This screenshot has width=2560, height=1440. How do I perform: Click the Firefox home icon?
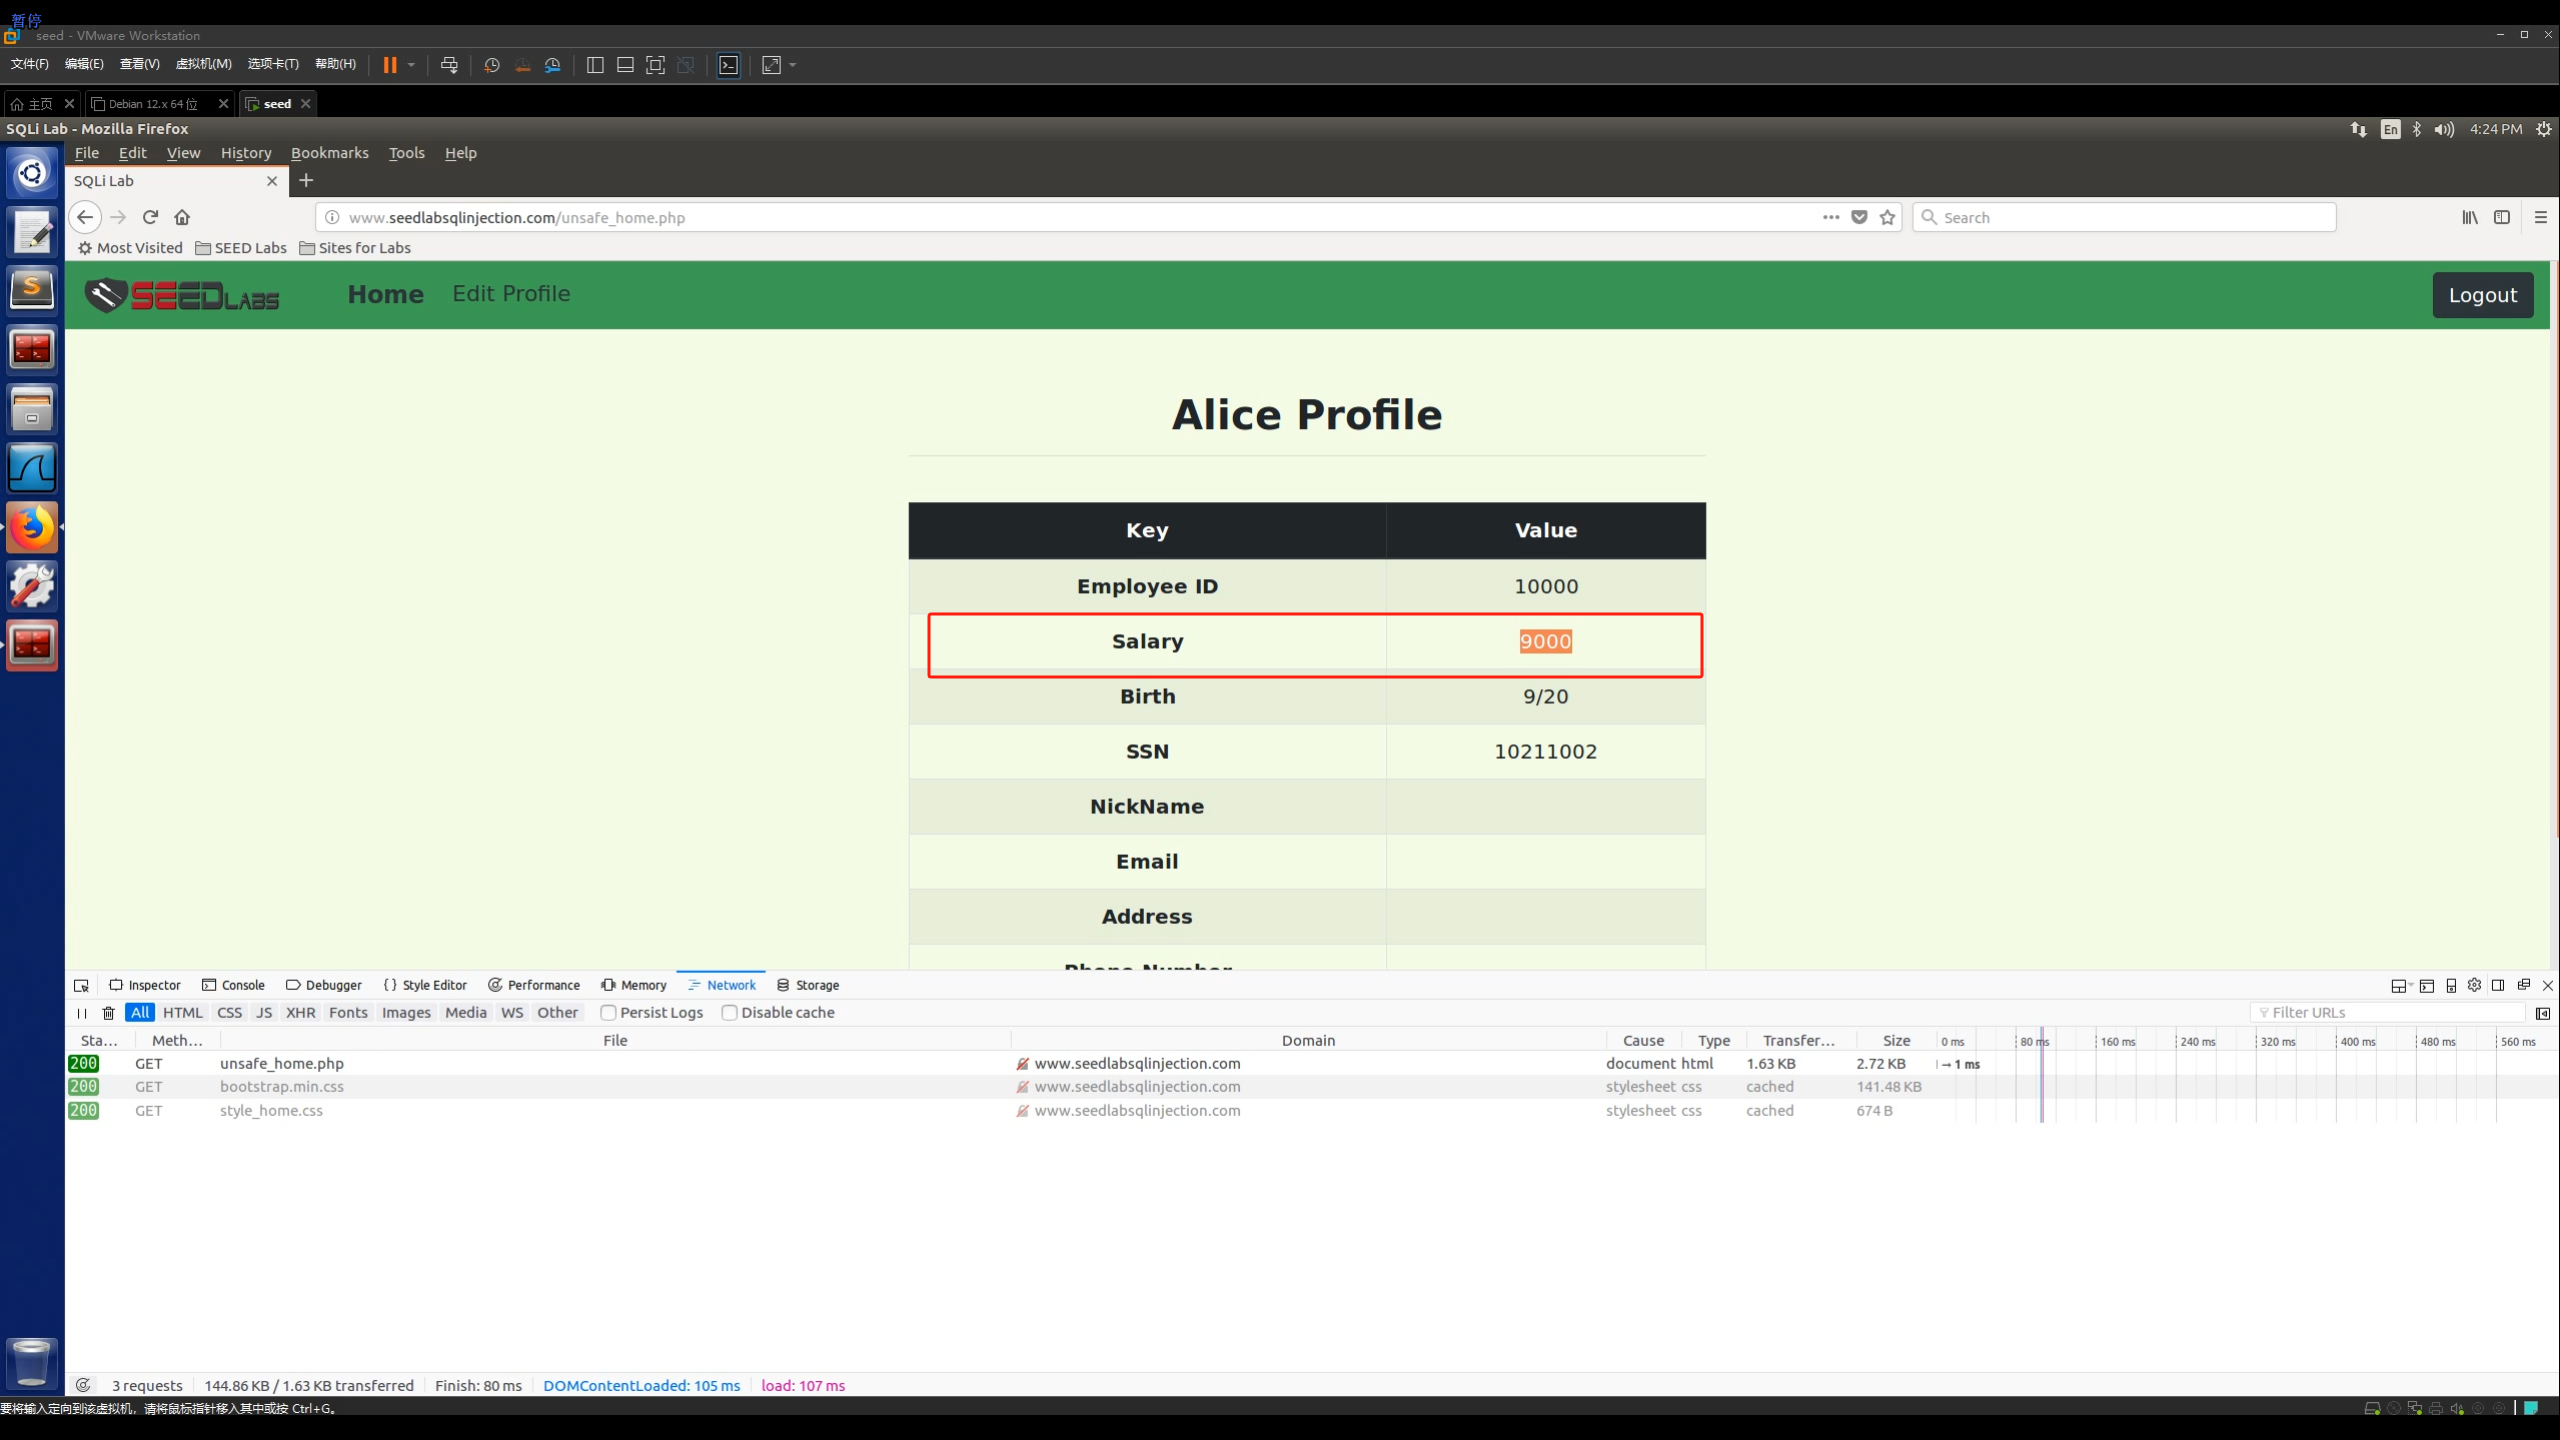click(182, 217)
